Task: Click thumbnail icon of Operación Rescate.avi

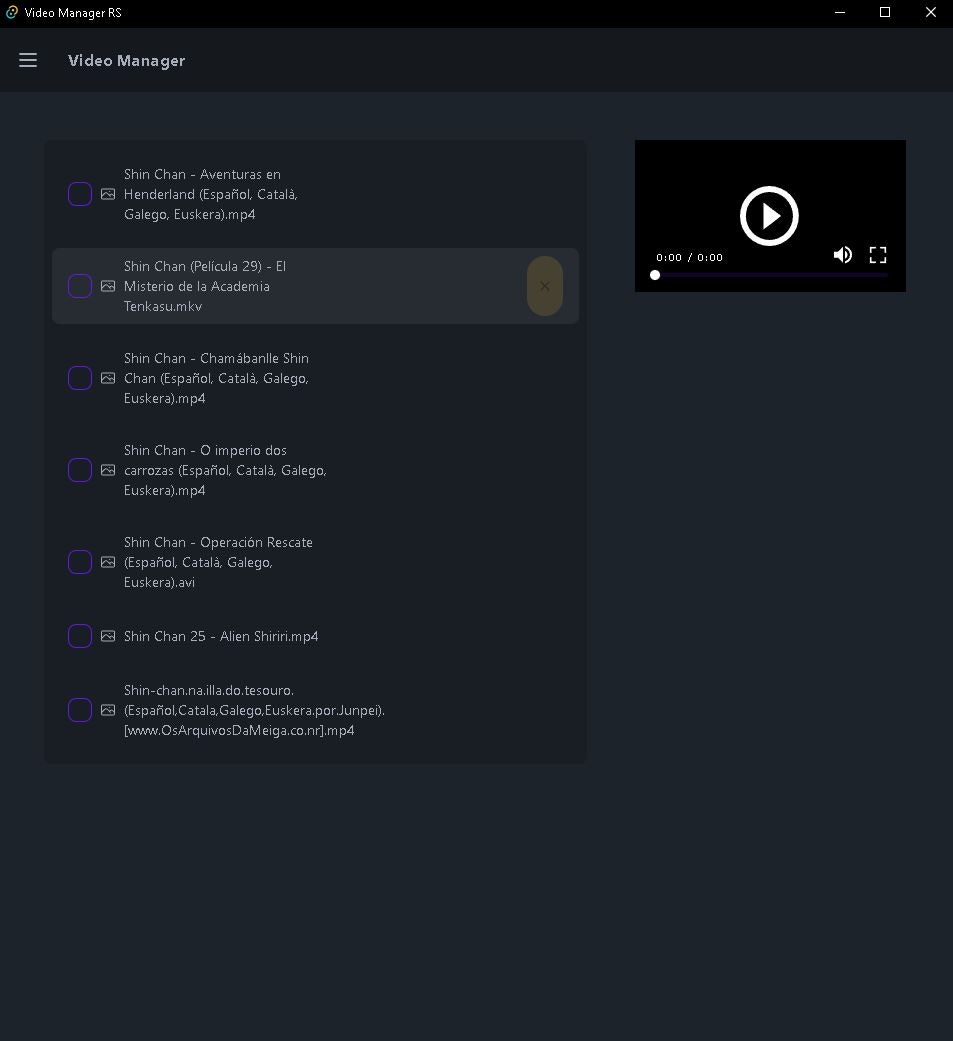Action: pyautogui.click(x=108, y=562)
